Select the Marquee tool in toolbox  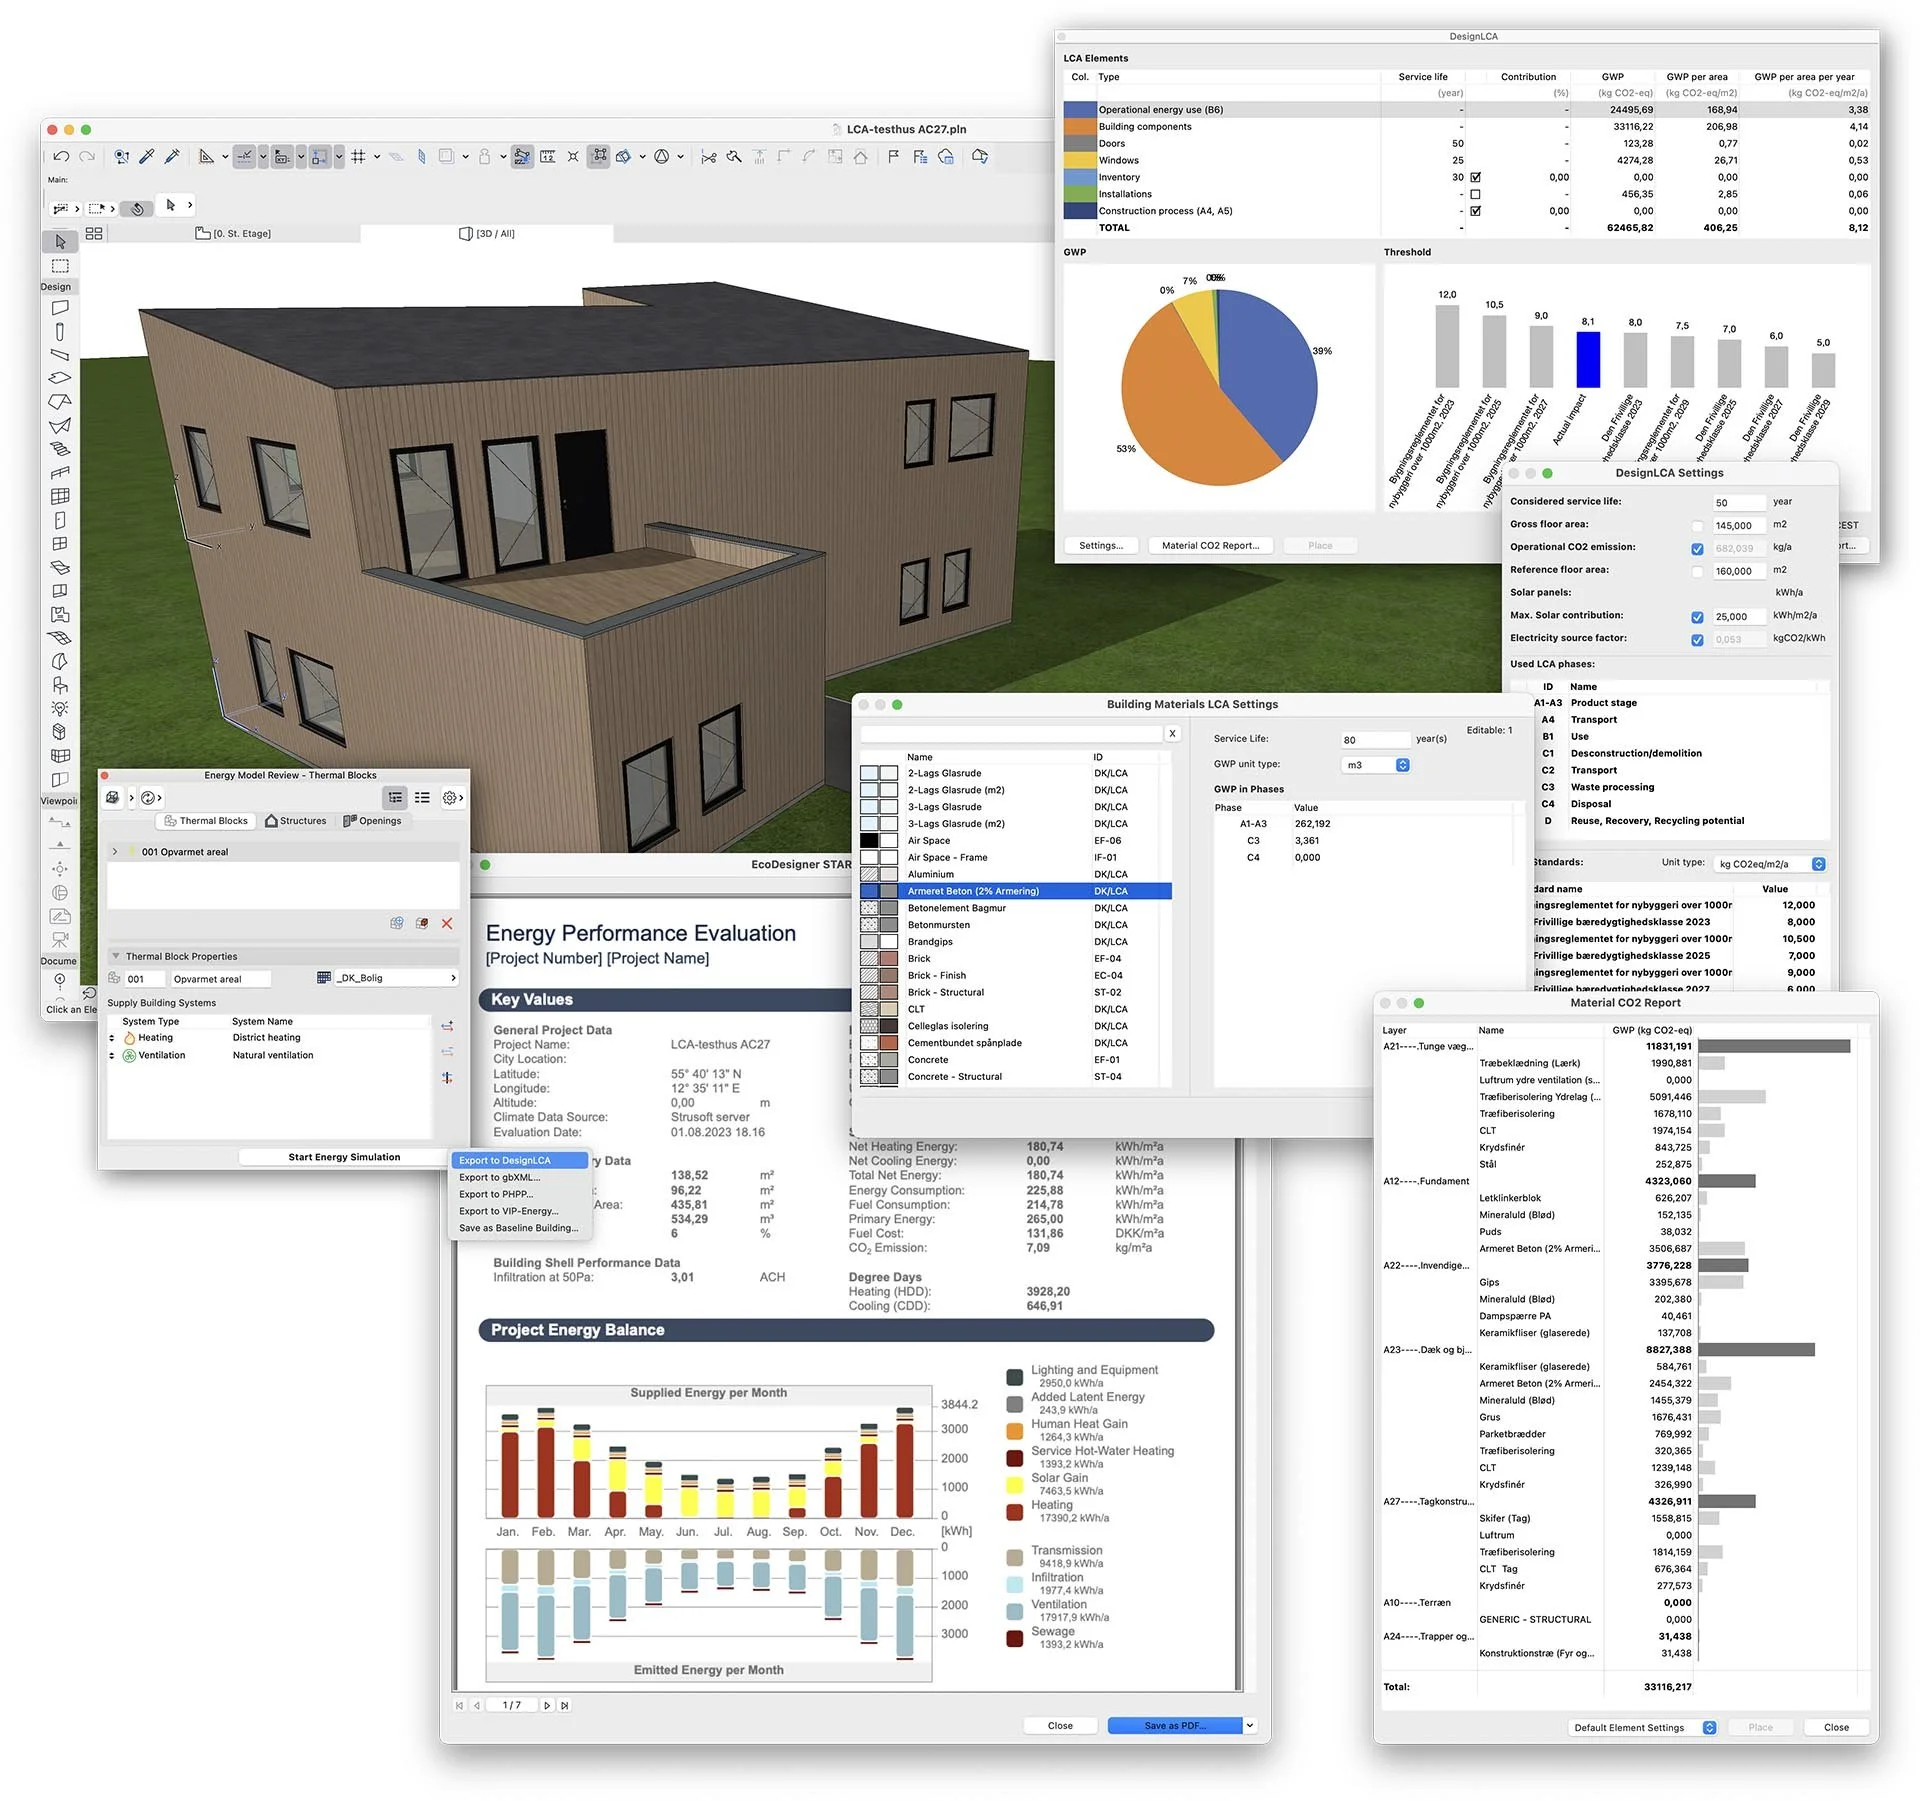[x=60, y=266]
